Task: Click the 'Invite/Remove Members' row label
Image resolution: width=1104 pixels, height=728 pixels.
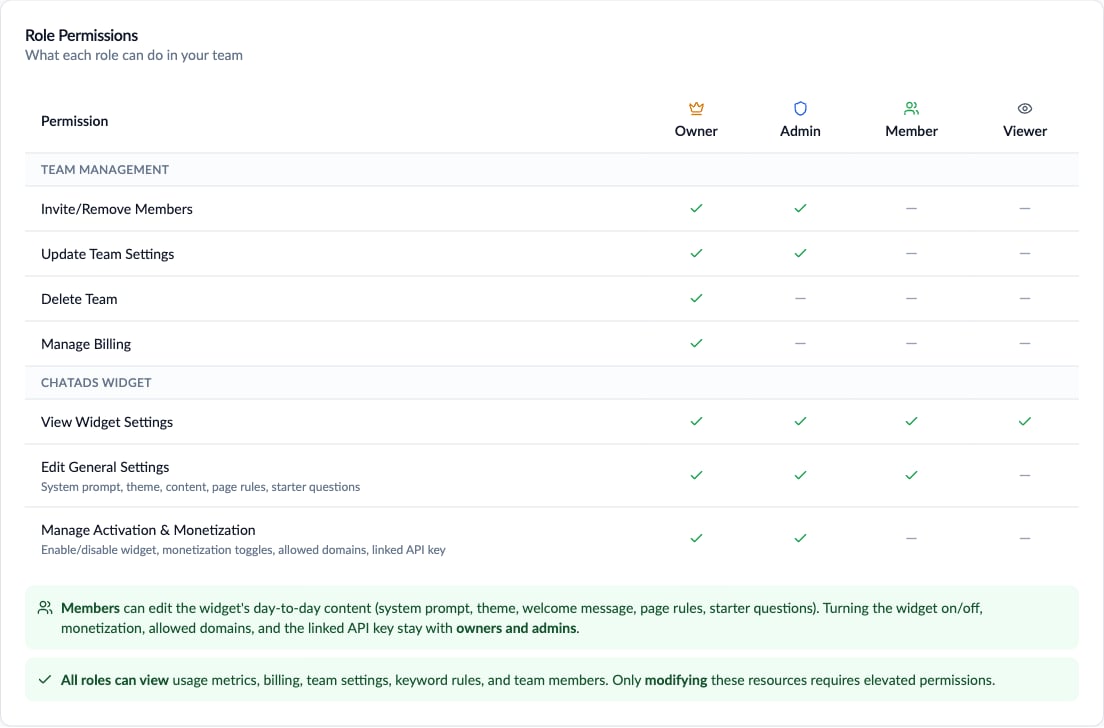Action: (117, 209)
